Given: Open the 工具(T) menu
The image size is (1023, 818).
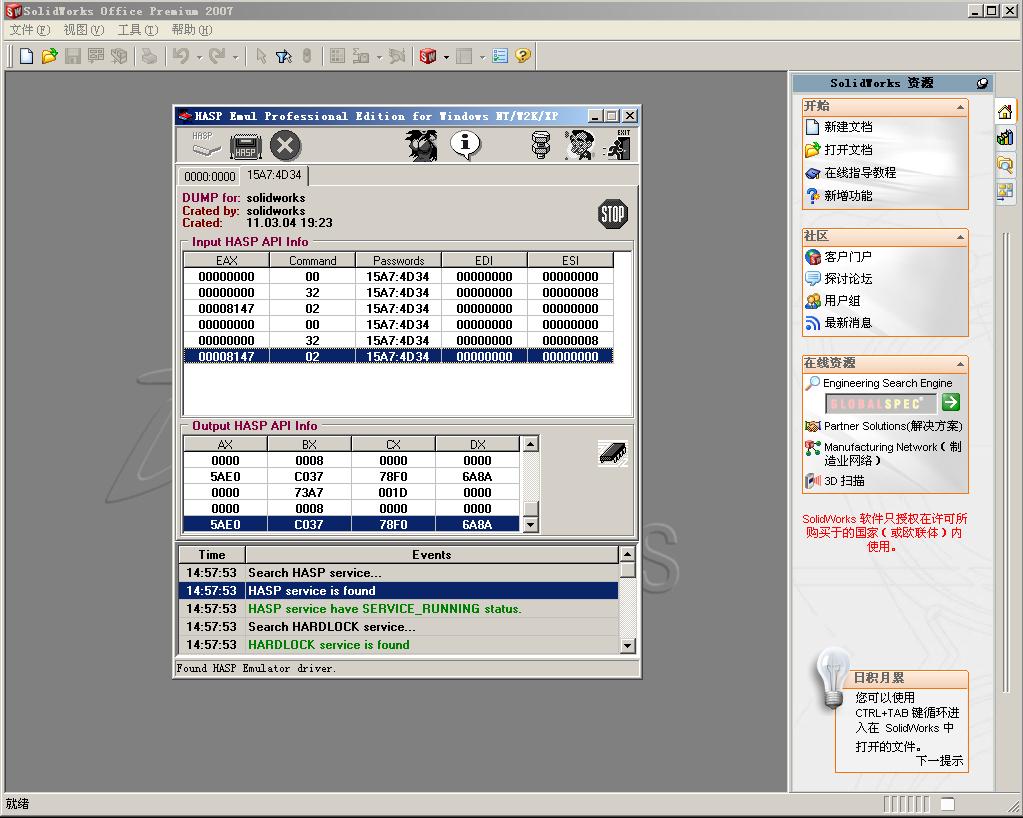Looking at the screenshot, I should tap(138, 30).
